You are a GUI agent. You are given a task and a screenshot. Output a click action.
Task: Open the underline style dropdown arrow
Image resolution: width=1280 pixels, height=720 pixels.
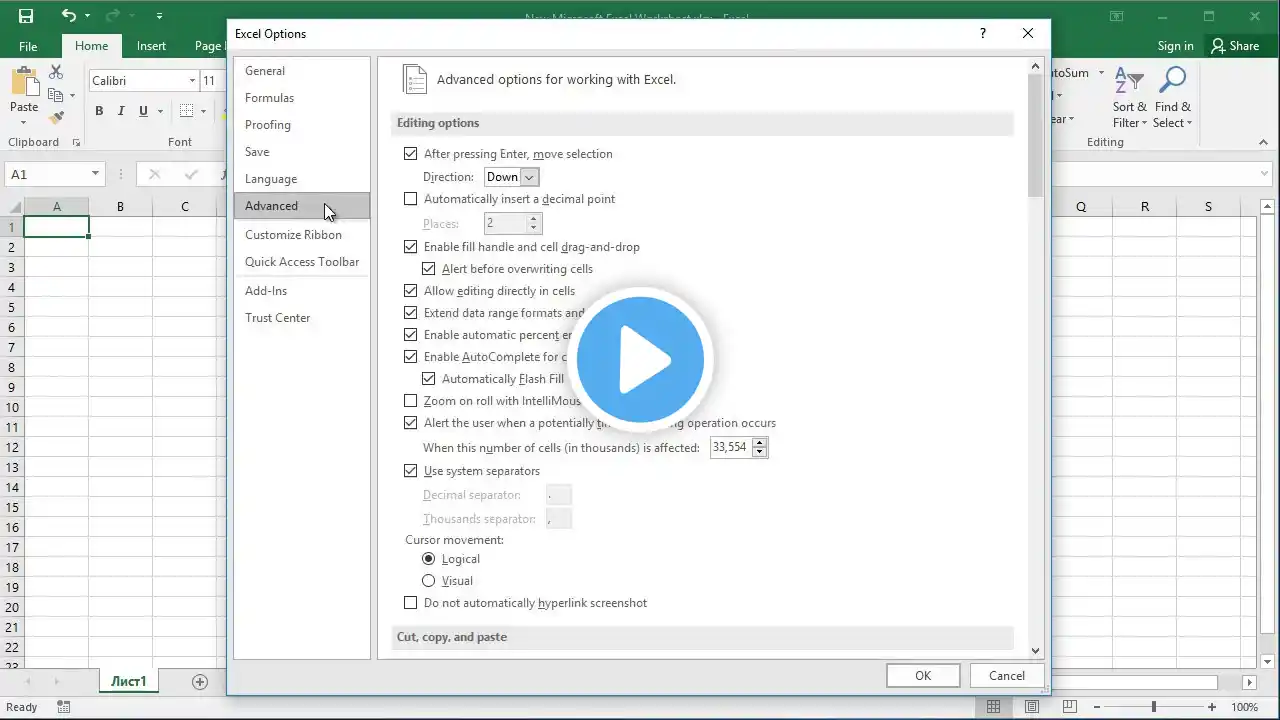coord(159,111)
